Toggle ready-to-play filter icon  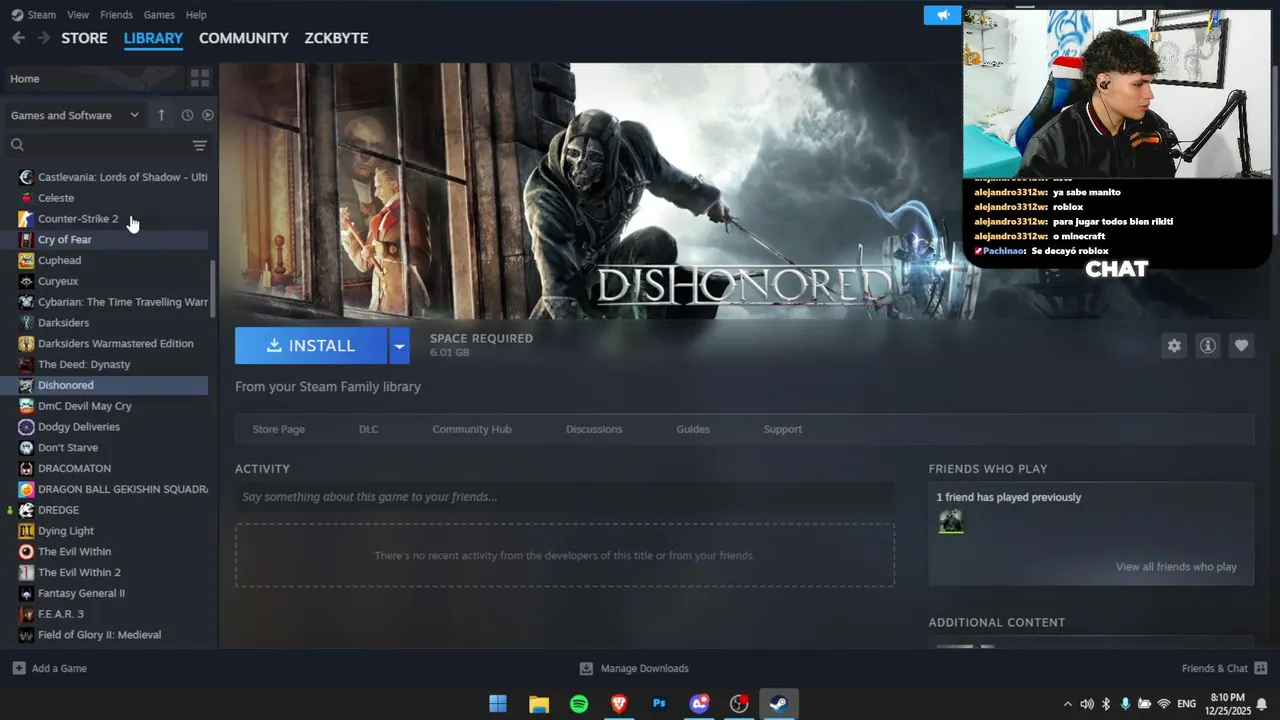208,115
